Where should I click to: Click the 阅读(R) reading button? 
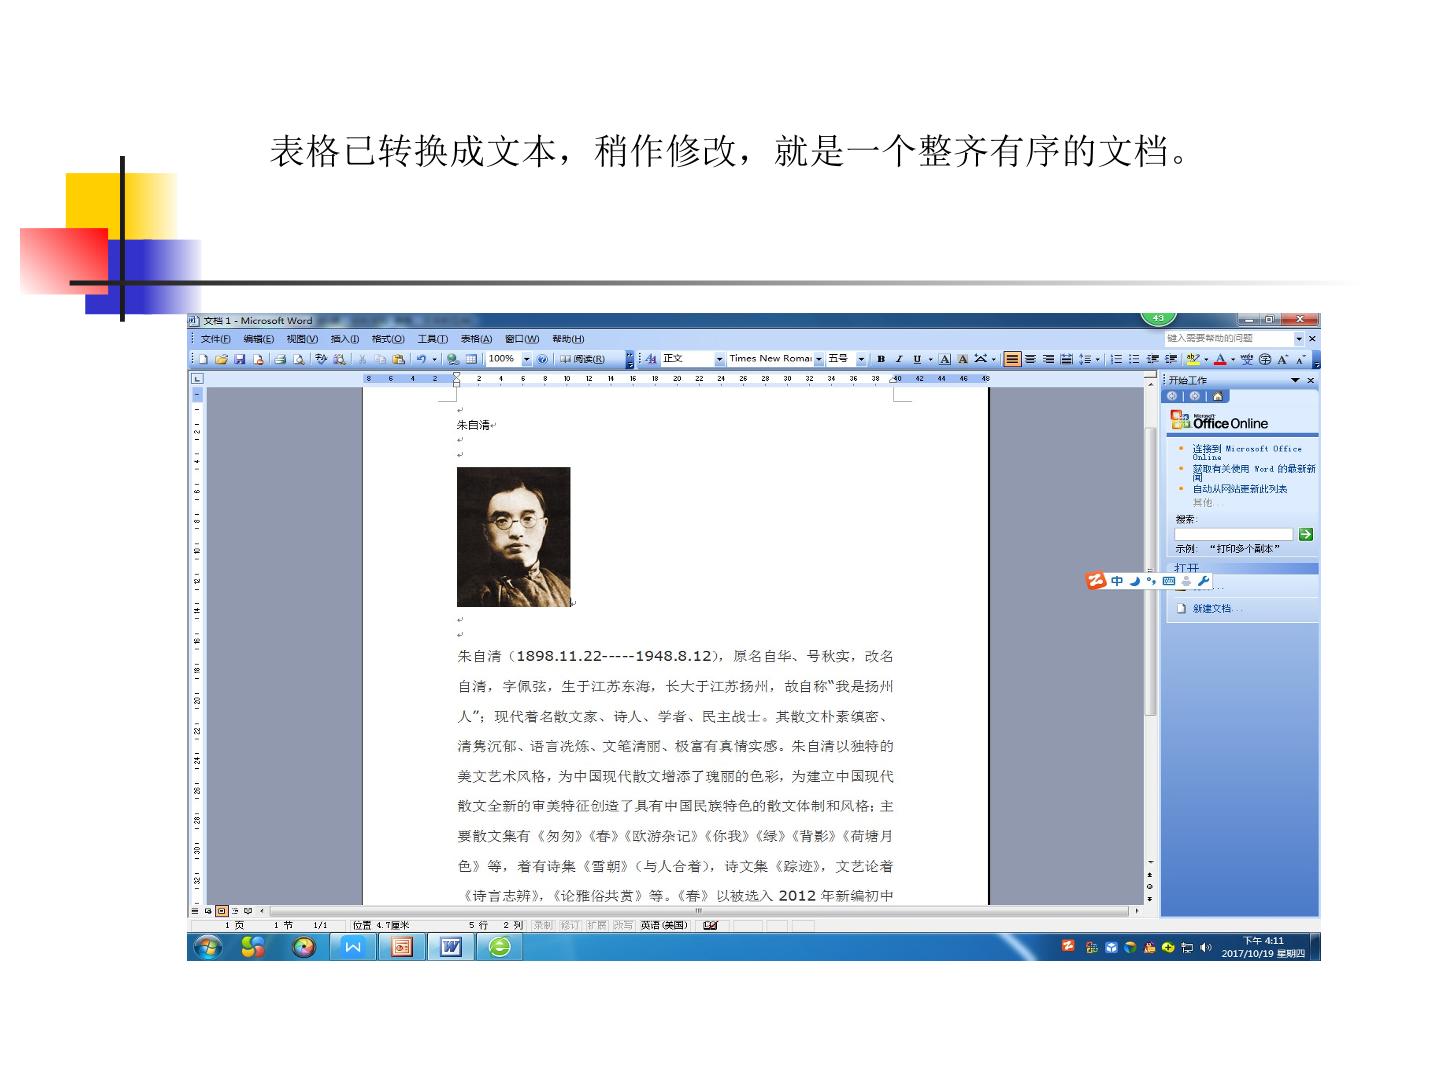(582, 359)
